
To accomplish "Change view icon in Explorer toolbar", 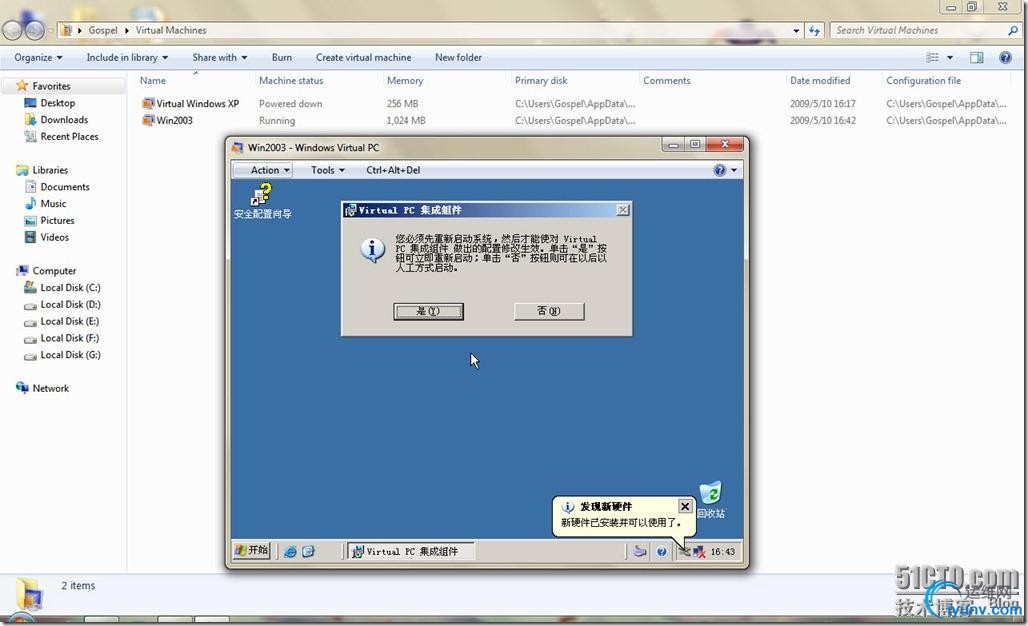I will click(x=932, y=58).
